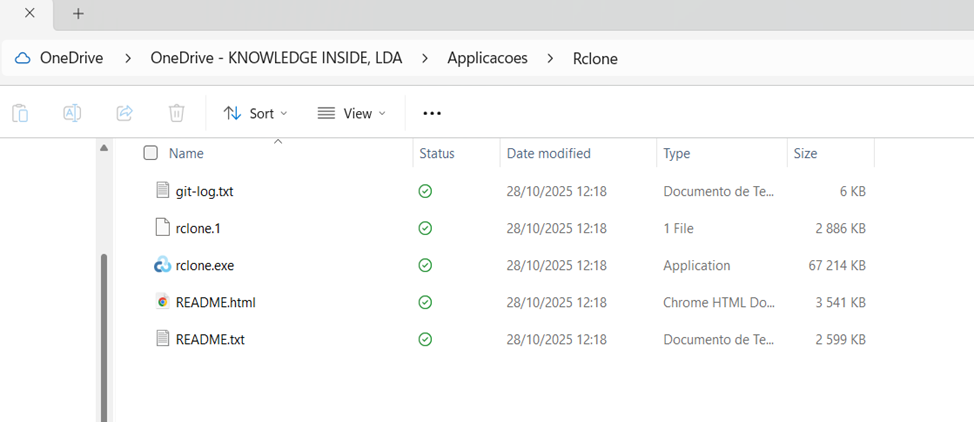The height and width of the screenshot is (422, 974).
Task: Click the Delete trash can icon
Action: click(x=176, y=113)
